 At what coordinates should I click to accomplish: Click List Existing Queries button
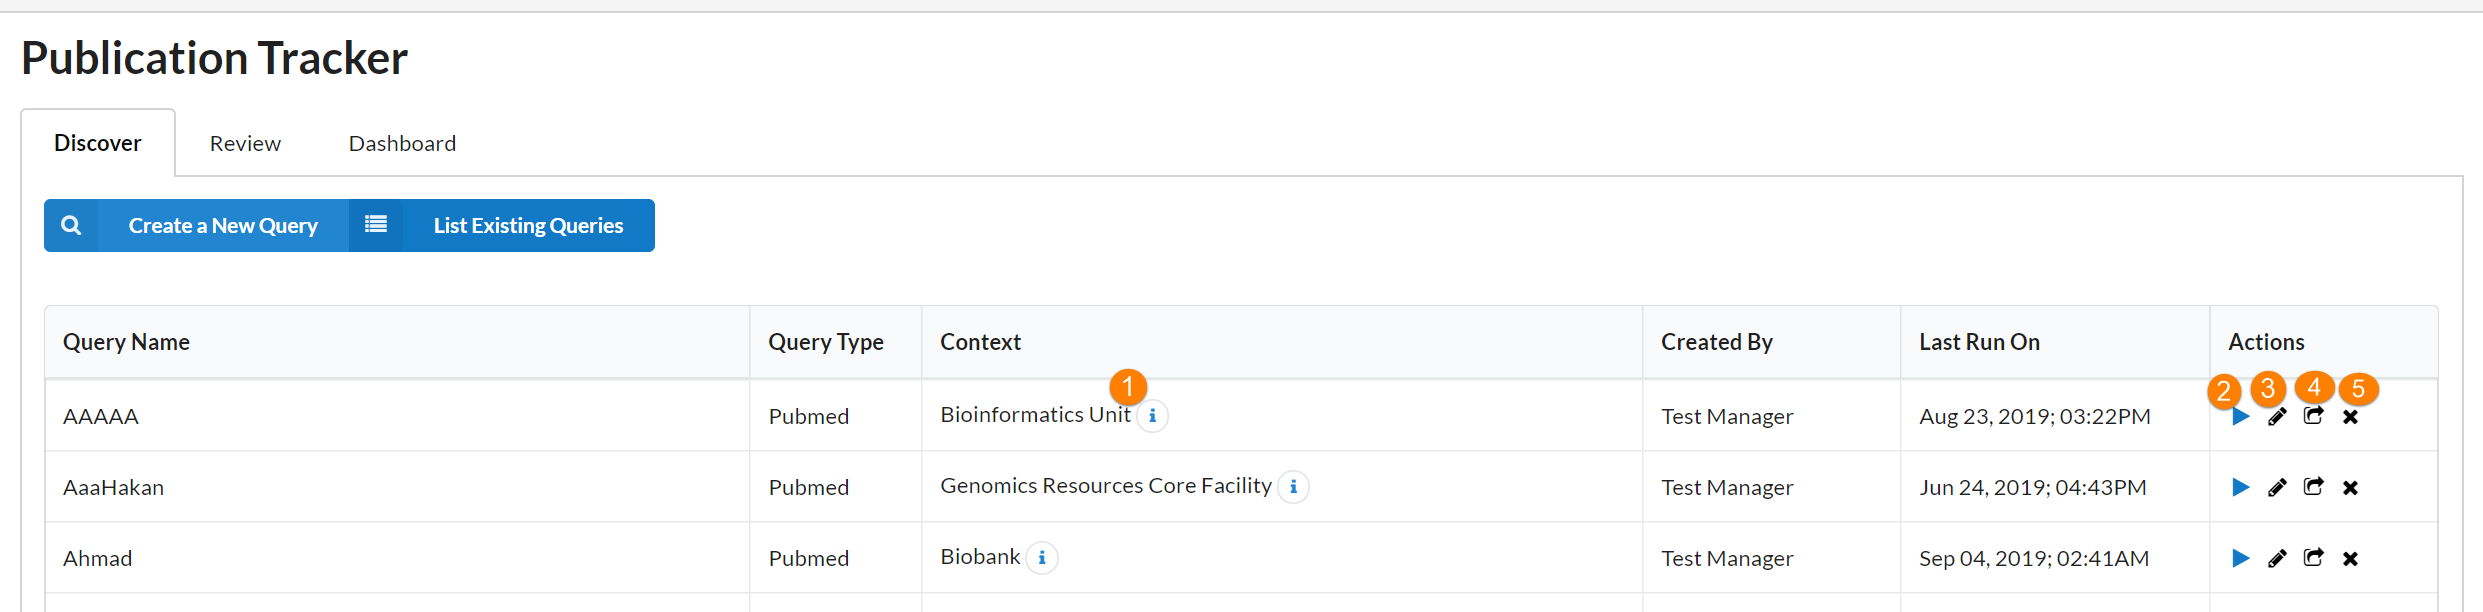(x=527, y=226)
